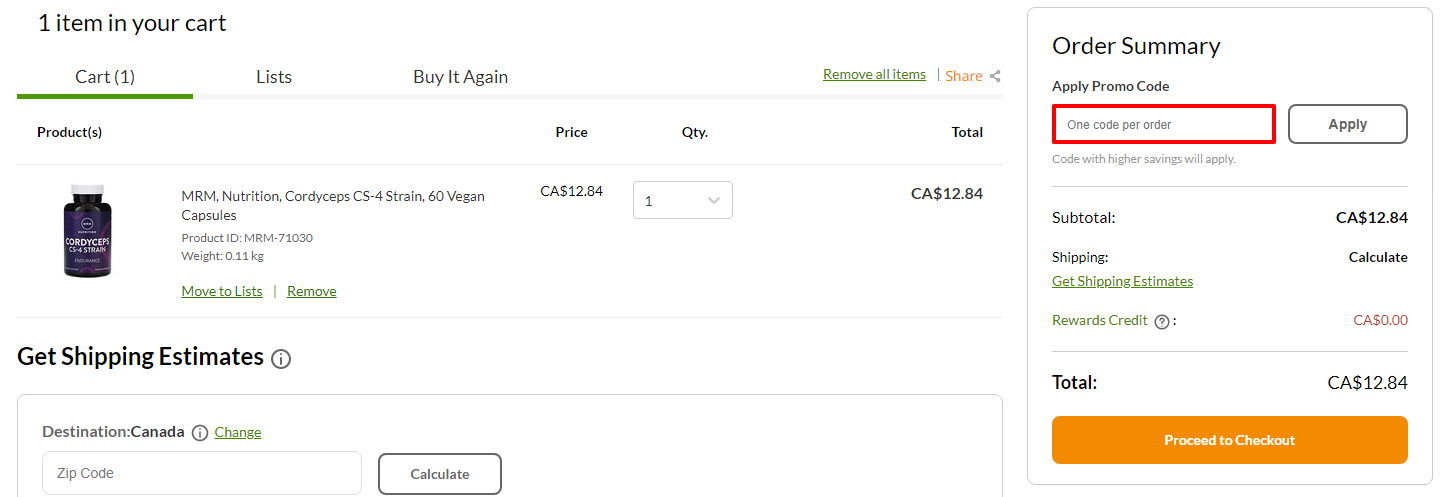Screen dimensions: 1440x497
Task: Click the Apply promo code button
Action: (x=1347, y=124)
